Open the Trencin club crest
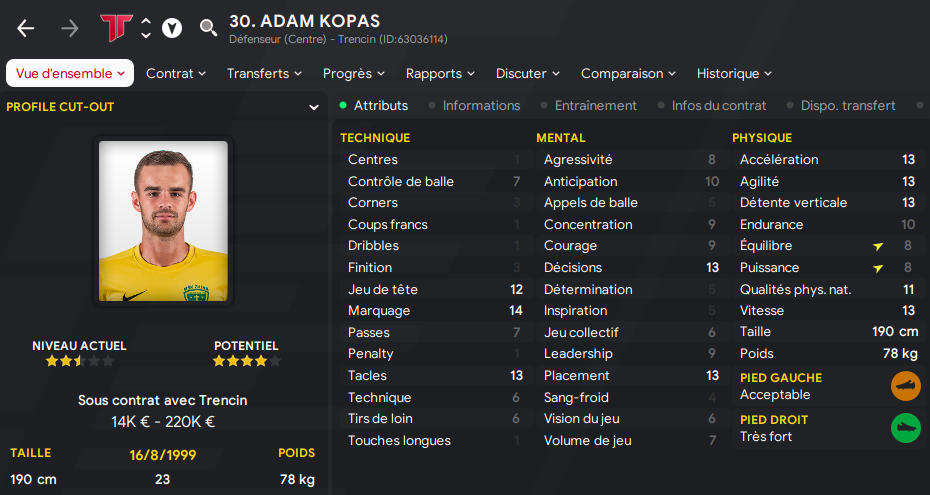This screenshot has height=495, width=930. click(116, 28)
